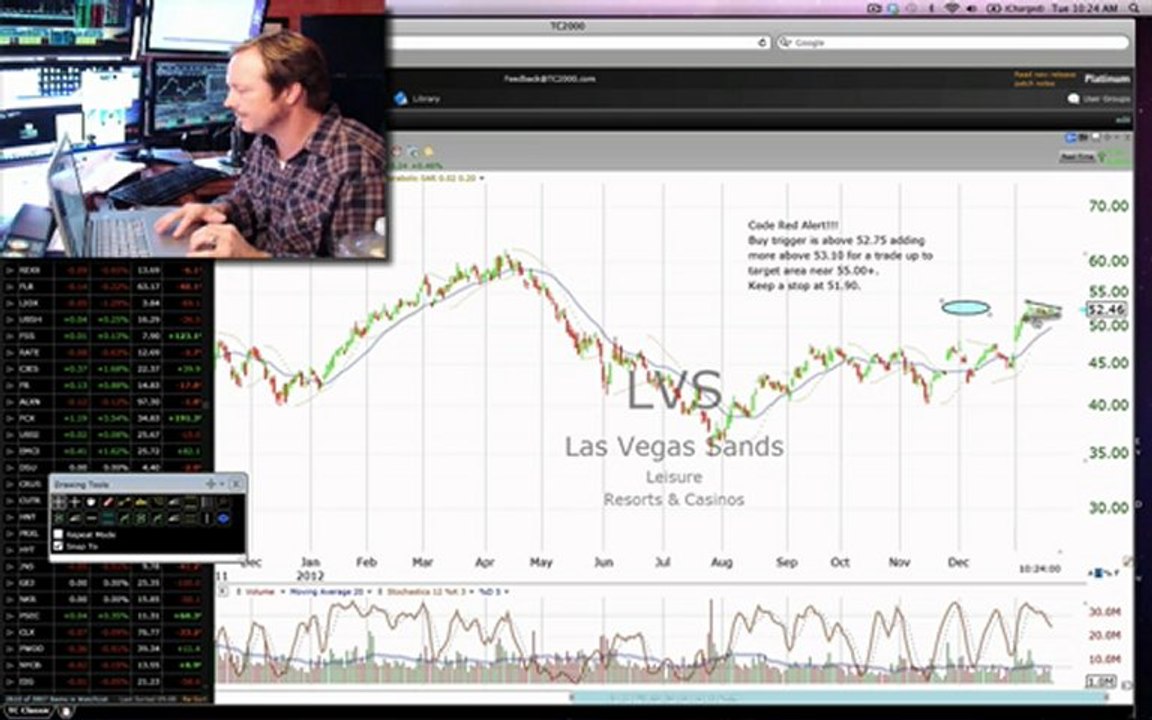Open the volume control in macOS menu bar
The image size is (1152, 720).
click(x=971, y=8)
